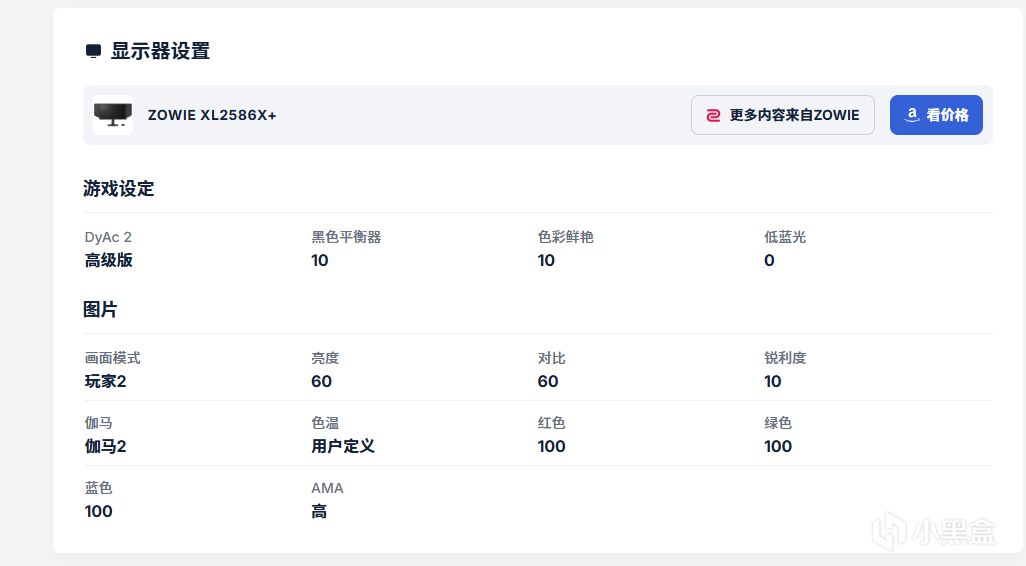Click the 游戏设定 section title
The width and height of the screenshot is (1026, 566).
tap(118, 188)
